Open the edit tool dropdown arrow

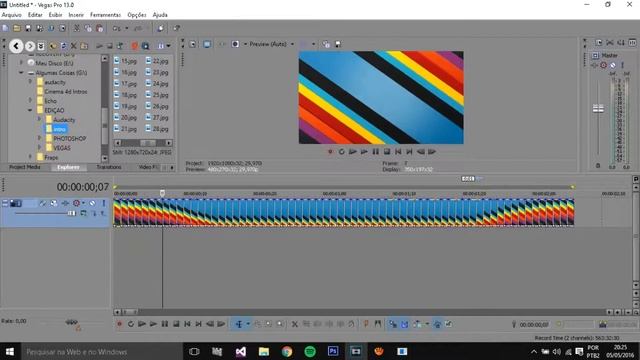pos(248,324)
